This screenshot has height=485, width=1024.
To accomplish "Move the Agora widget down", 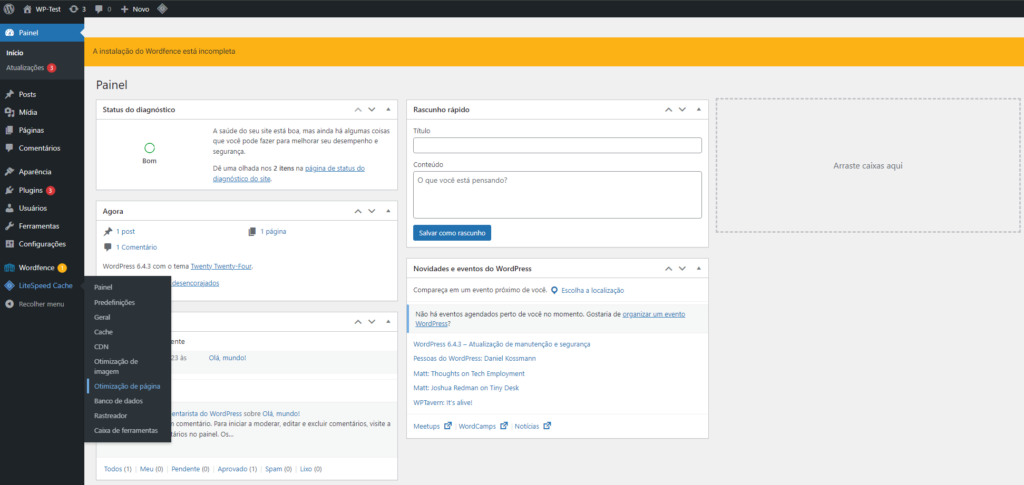I will [x=371, y=211].
